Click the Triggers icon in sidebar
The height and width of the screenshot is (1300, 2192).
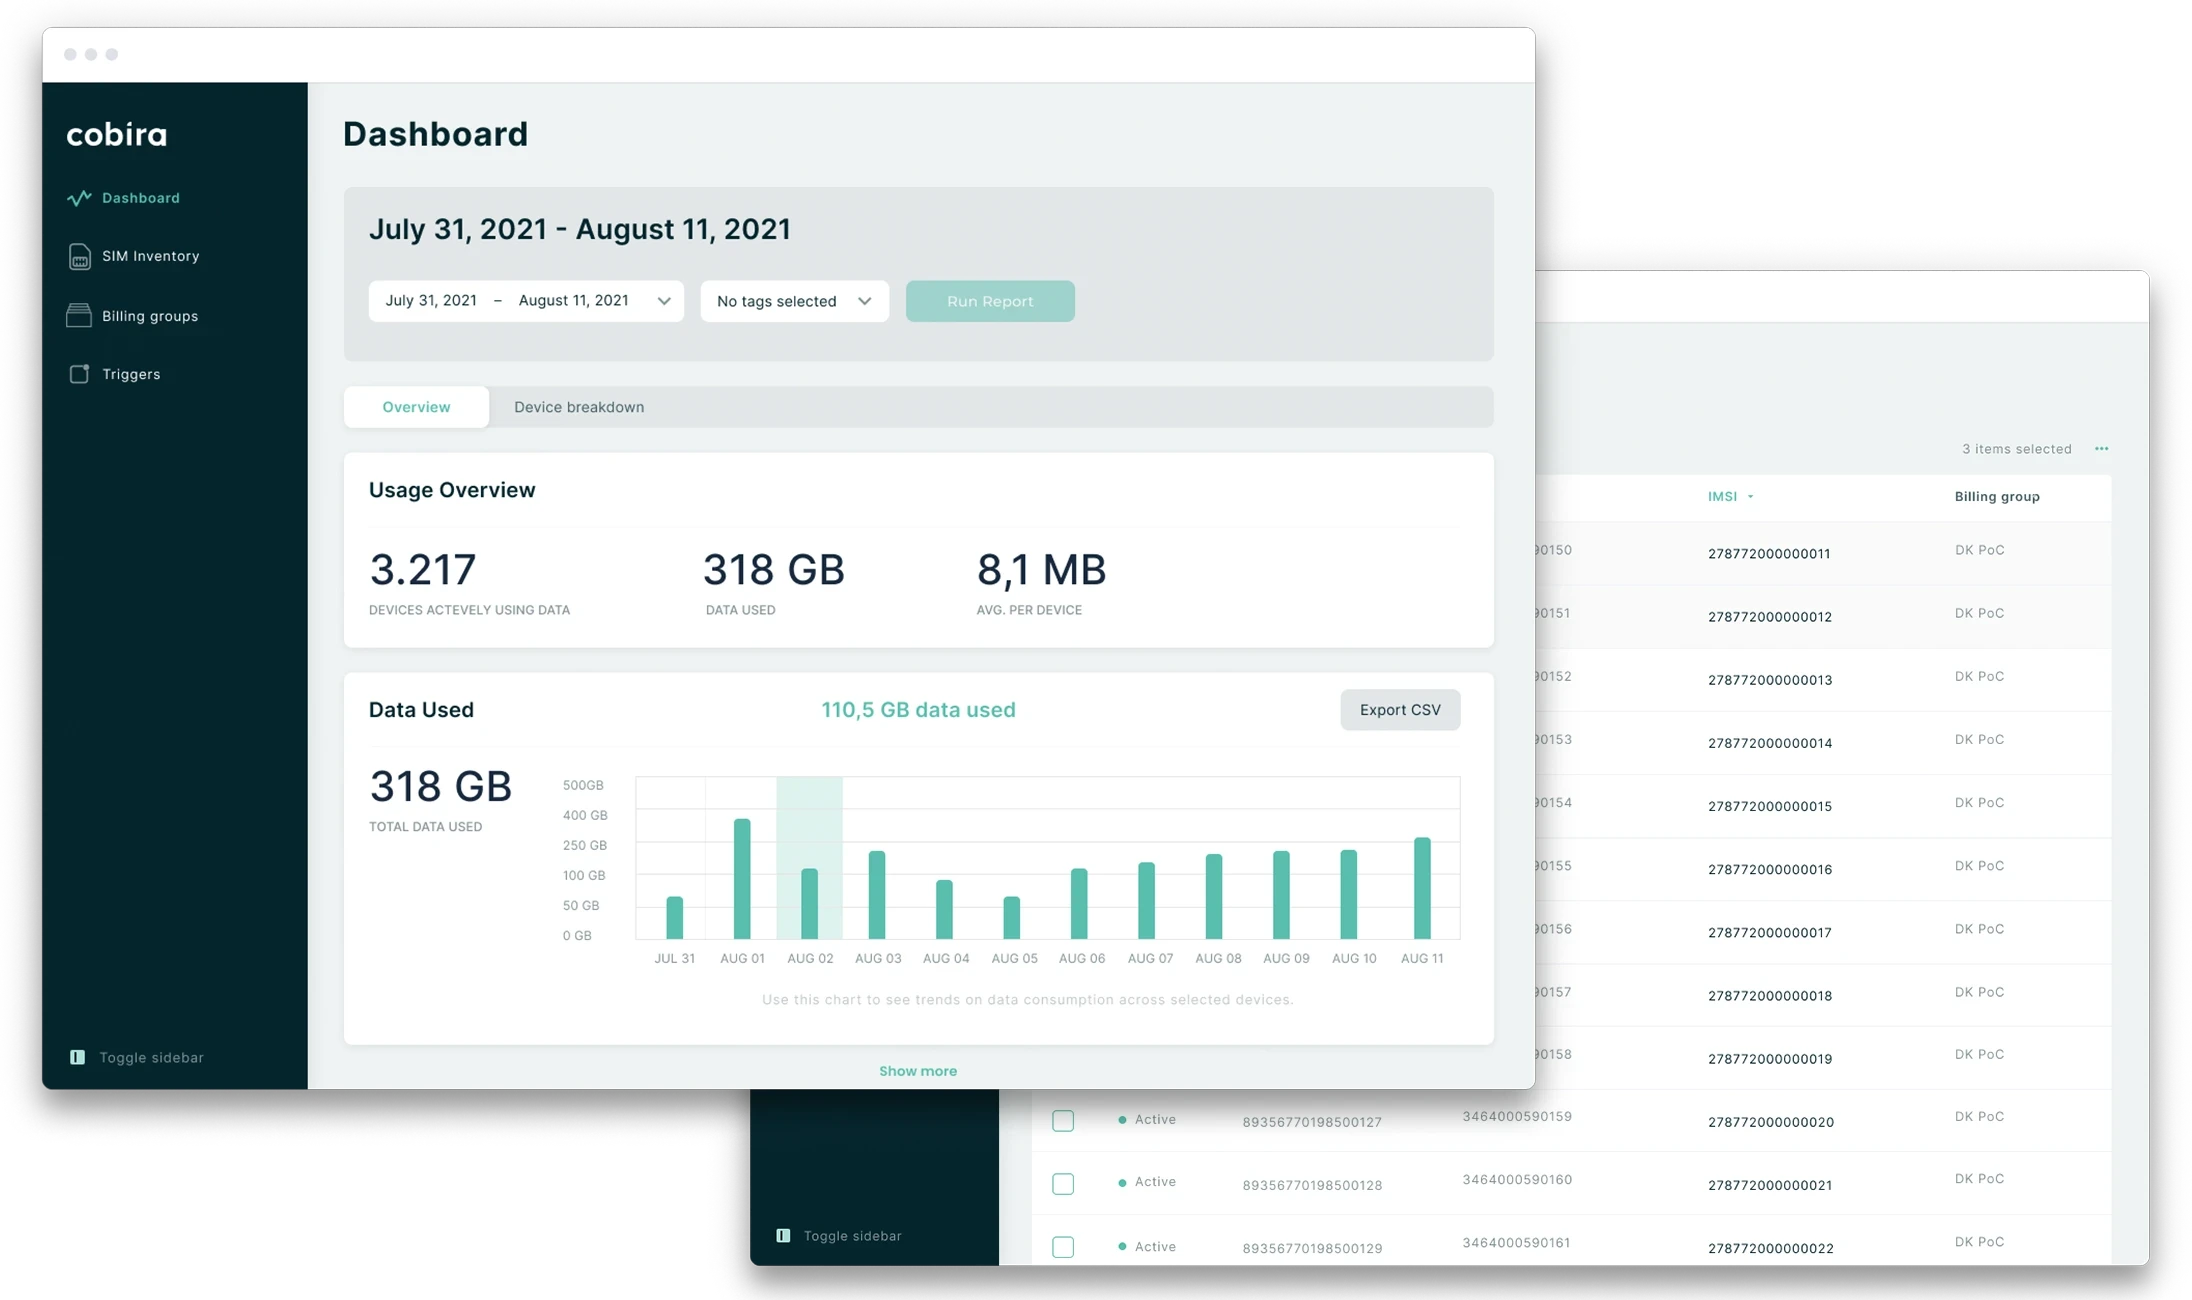[x=79, y=374]
